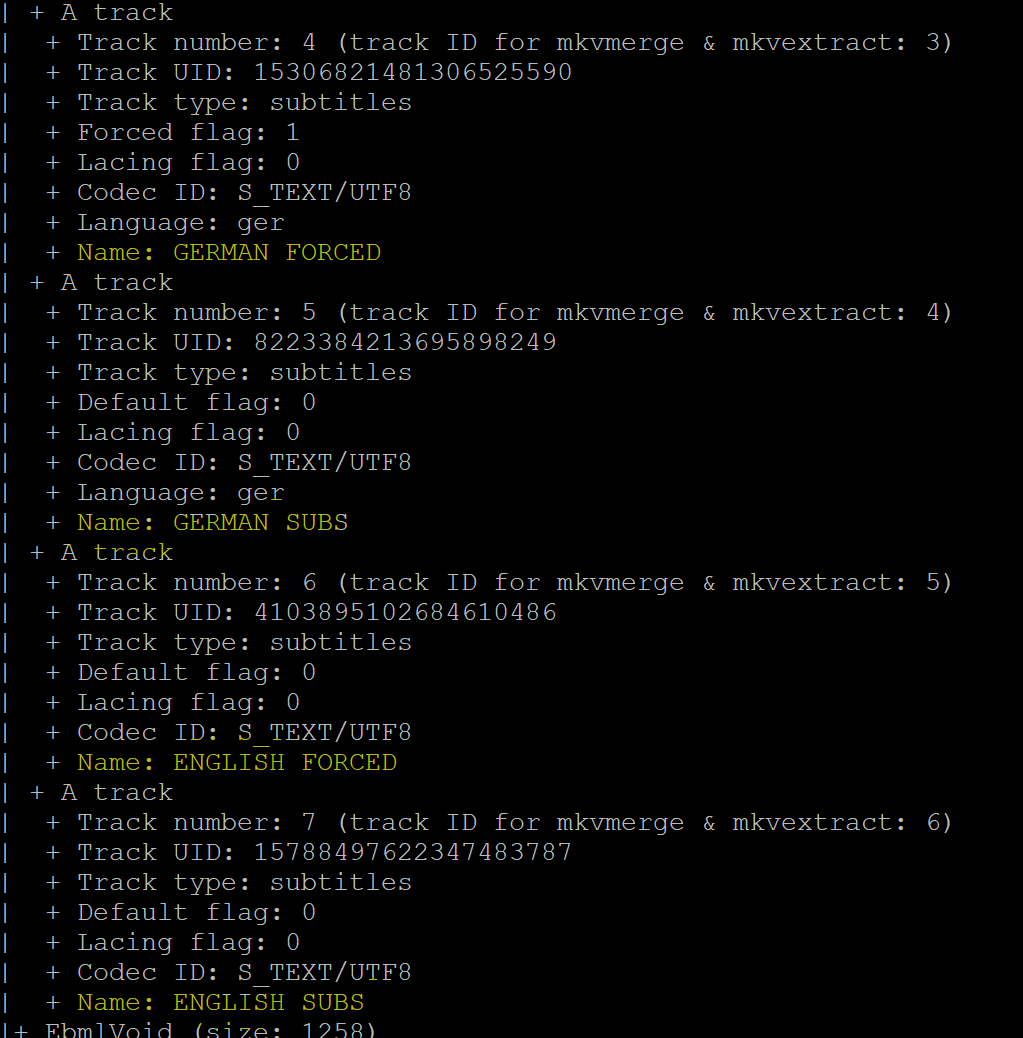Click the 'Name: ENGLISH FORCED' entry
Viewport: 1023px width, 1038px height.
click(237, 762)
